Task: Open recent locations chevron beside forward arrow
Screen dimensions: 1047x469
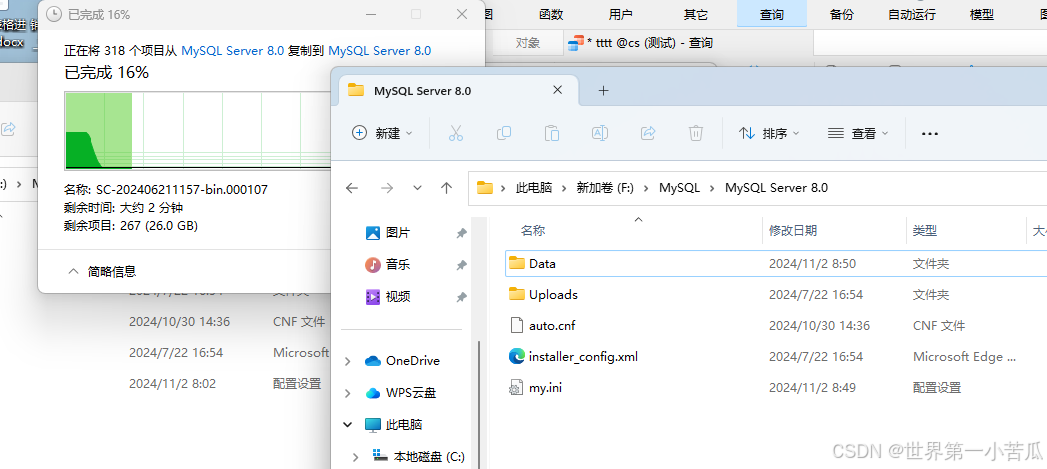Action: [418, 188]
